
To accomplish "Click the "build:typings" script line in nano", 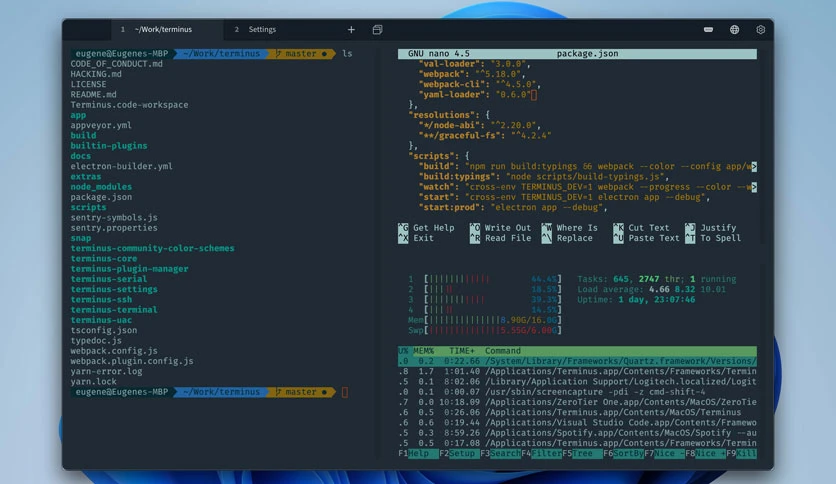I will 543,176.
